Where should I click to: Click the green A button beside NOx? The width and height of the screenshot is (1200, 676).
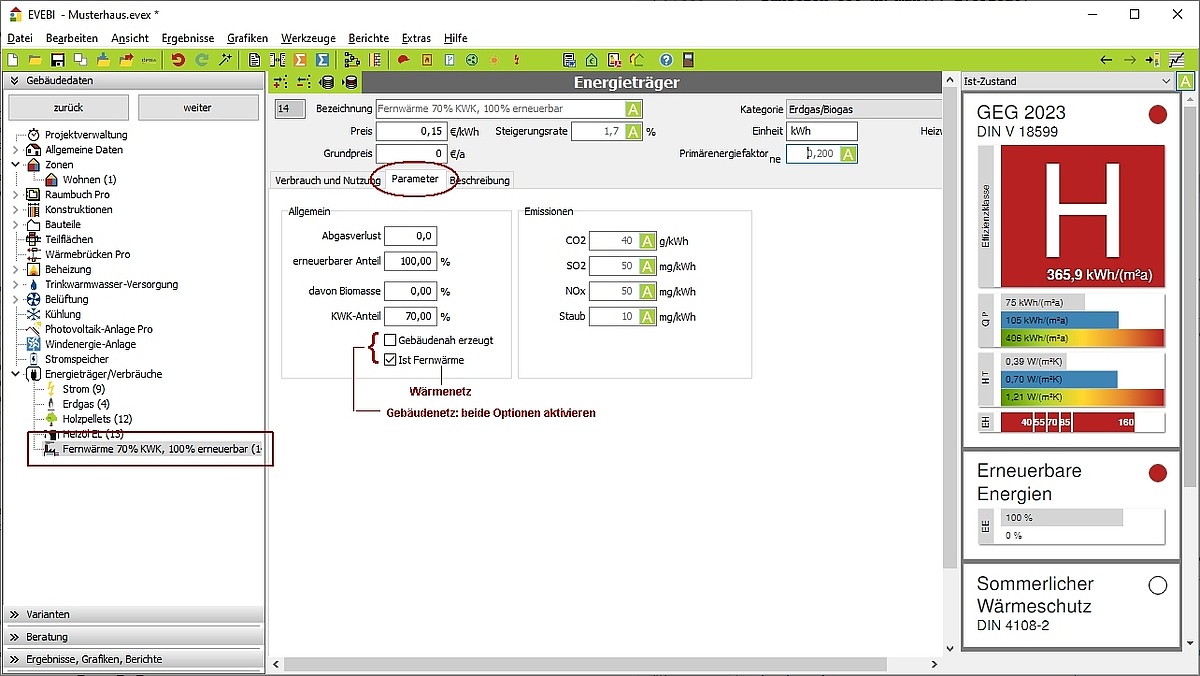pos(648,291)
